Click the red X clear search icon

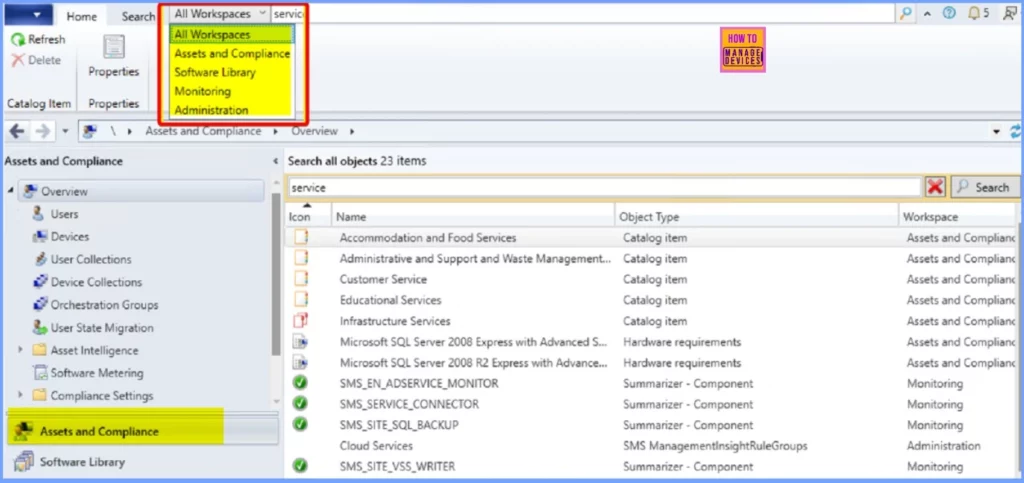[935, 187]
